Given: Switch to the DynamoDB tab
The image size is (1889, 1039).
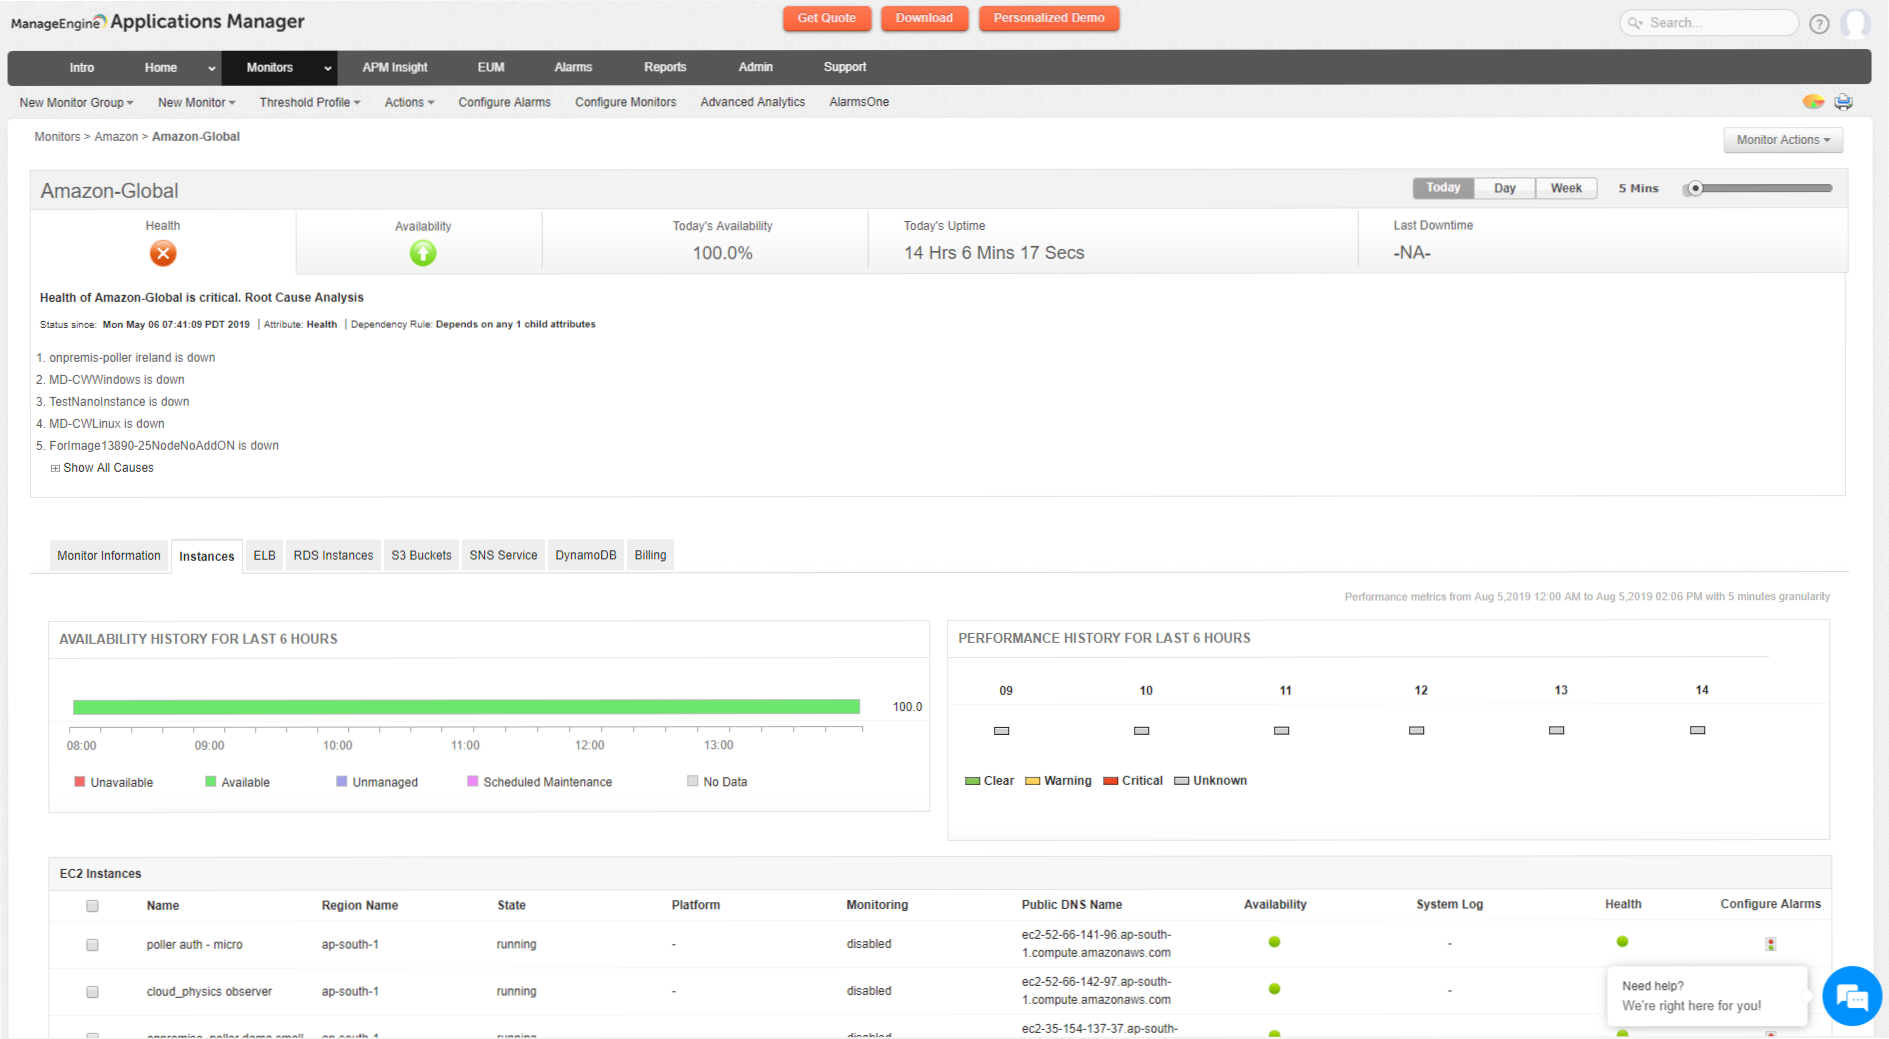Looking at the screenshot, I should coord(586,555).
